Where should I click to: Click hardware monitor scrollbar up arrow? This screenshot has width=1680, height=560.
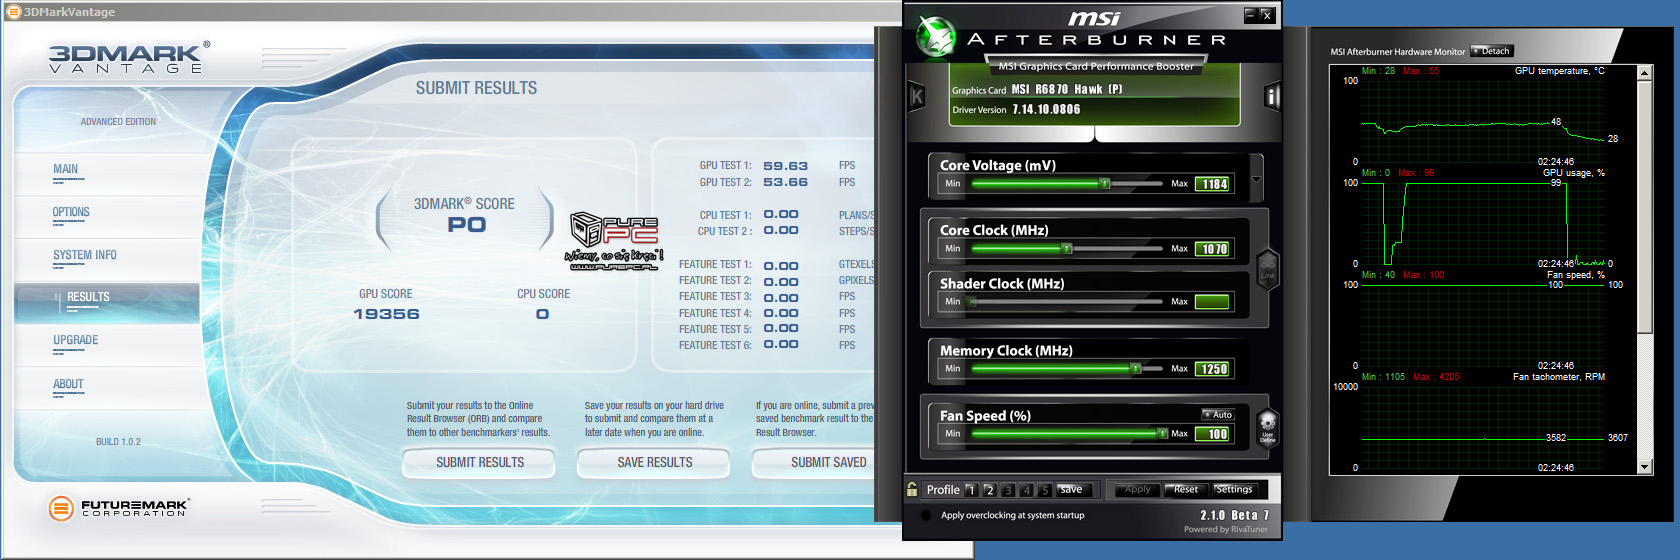[x=1645, y=73]
